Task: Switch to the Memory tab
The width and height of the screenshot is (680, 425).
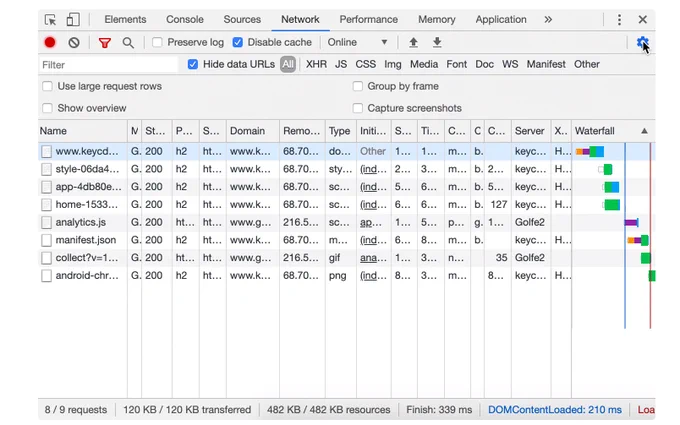Action: click(x=437, y=20)
